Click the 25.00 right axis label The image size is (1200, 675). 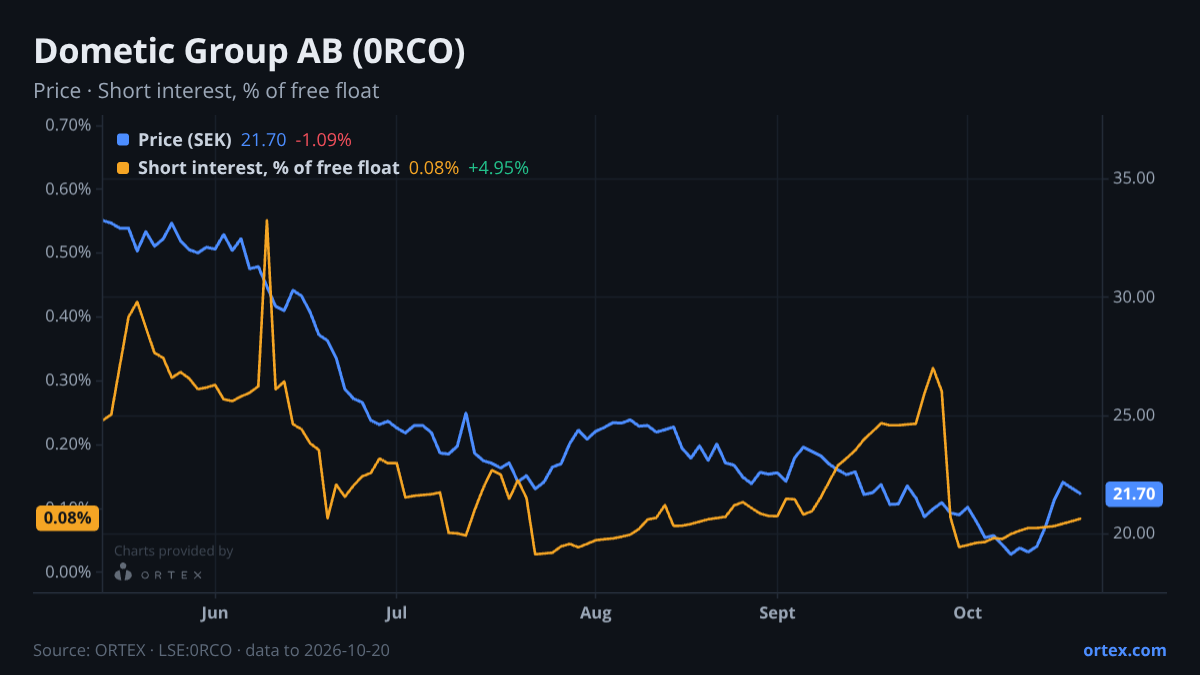[1134, 415]
